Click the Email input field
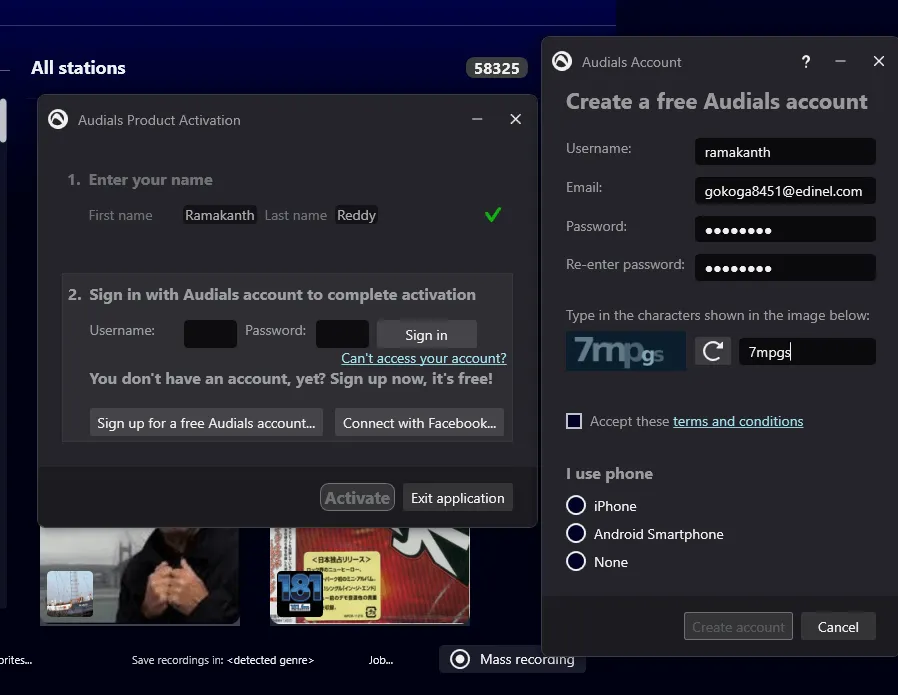The height and width of the screenshot is (695, 898). point(784,190)
